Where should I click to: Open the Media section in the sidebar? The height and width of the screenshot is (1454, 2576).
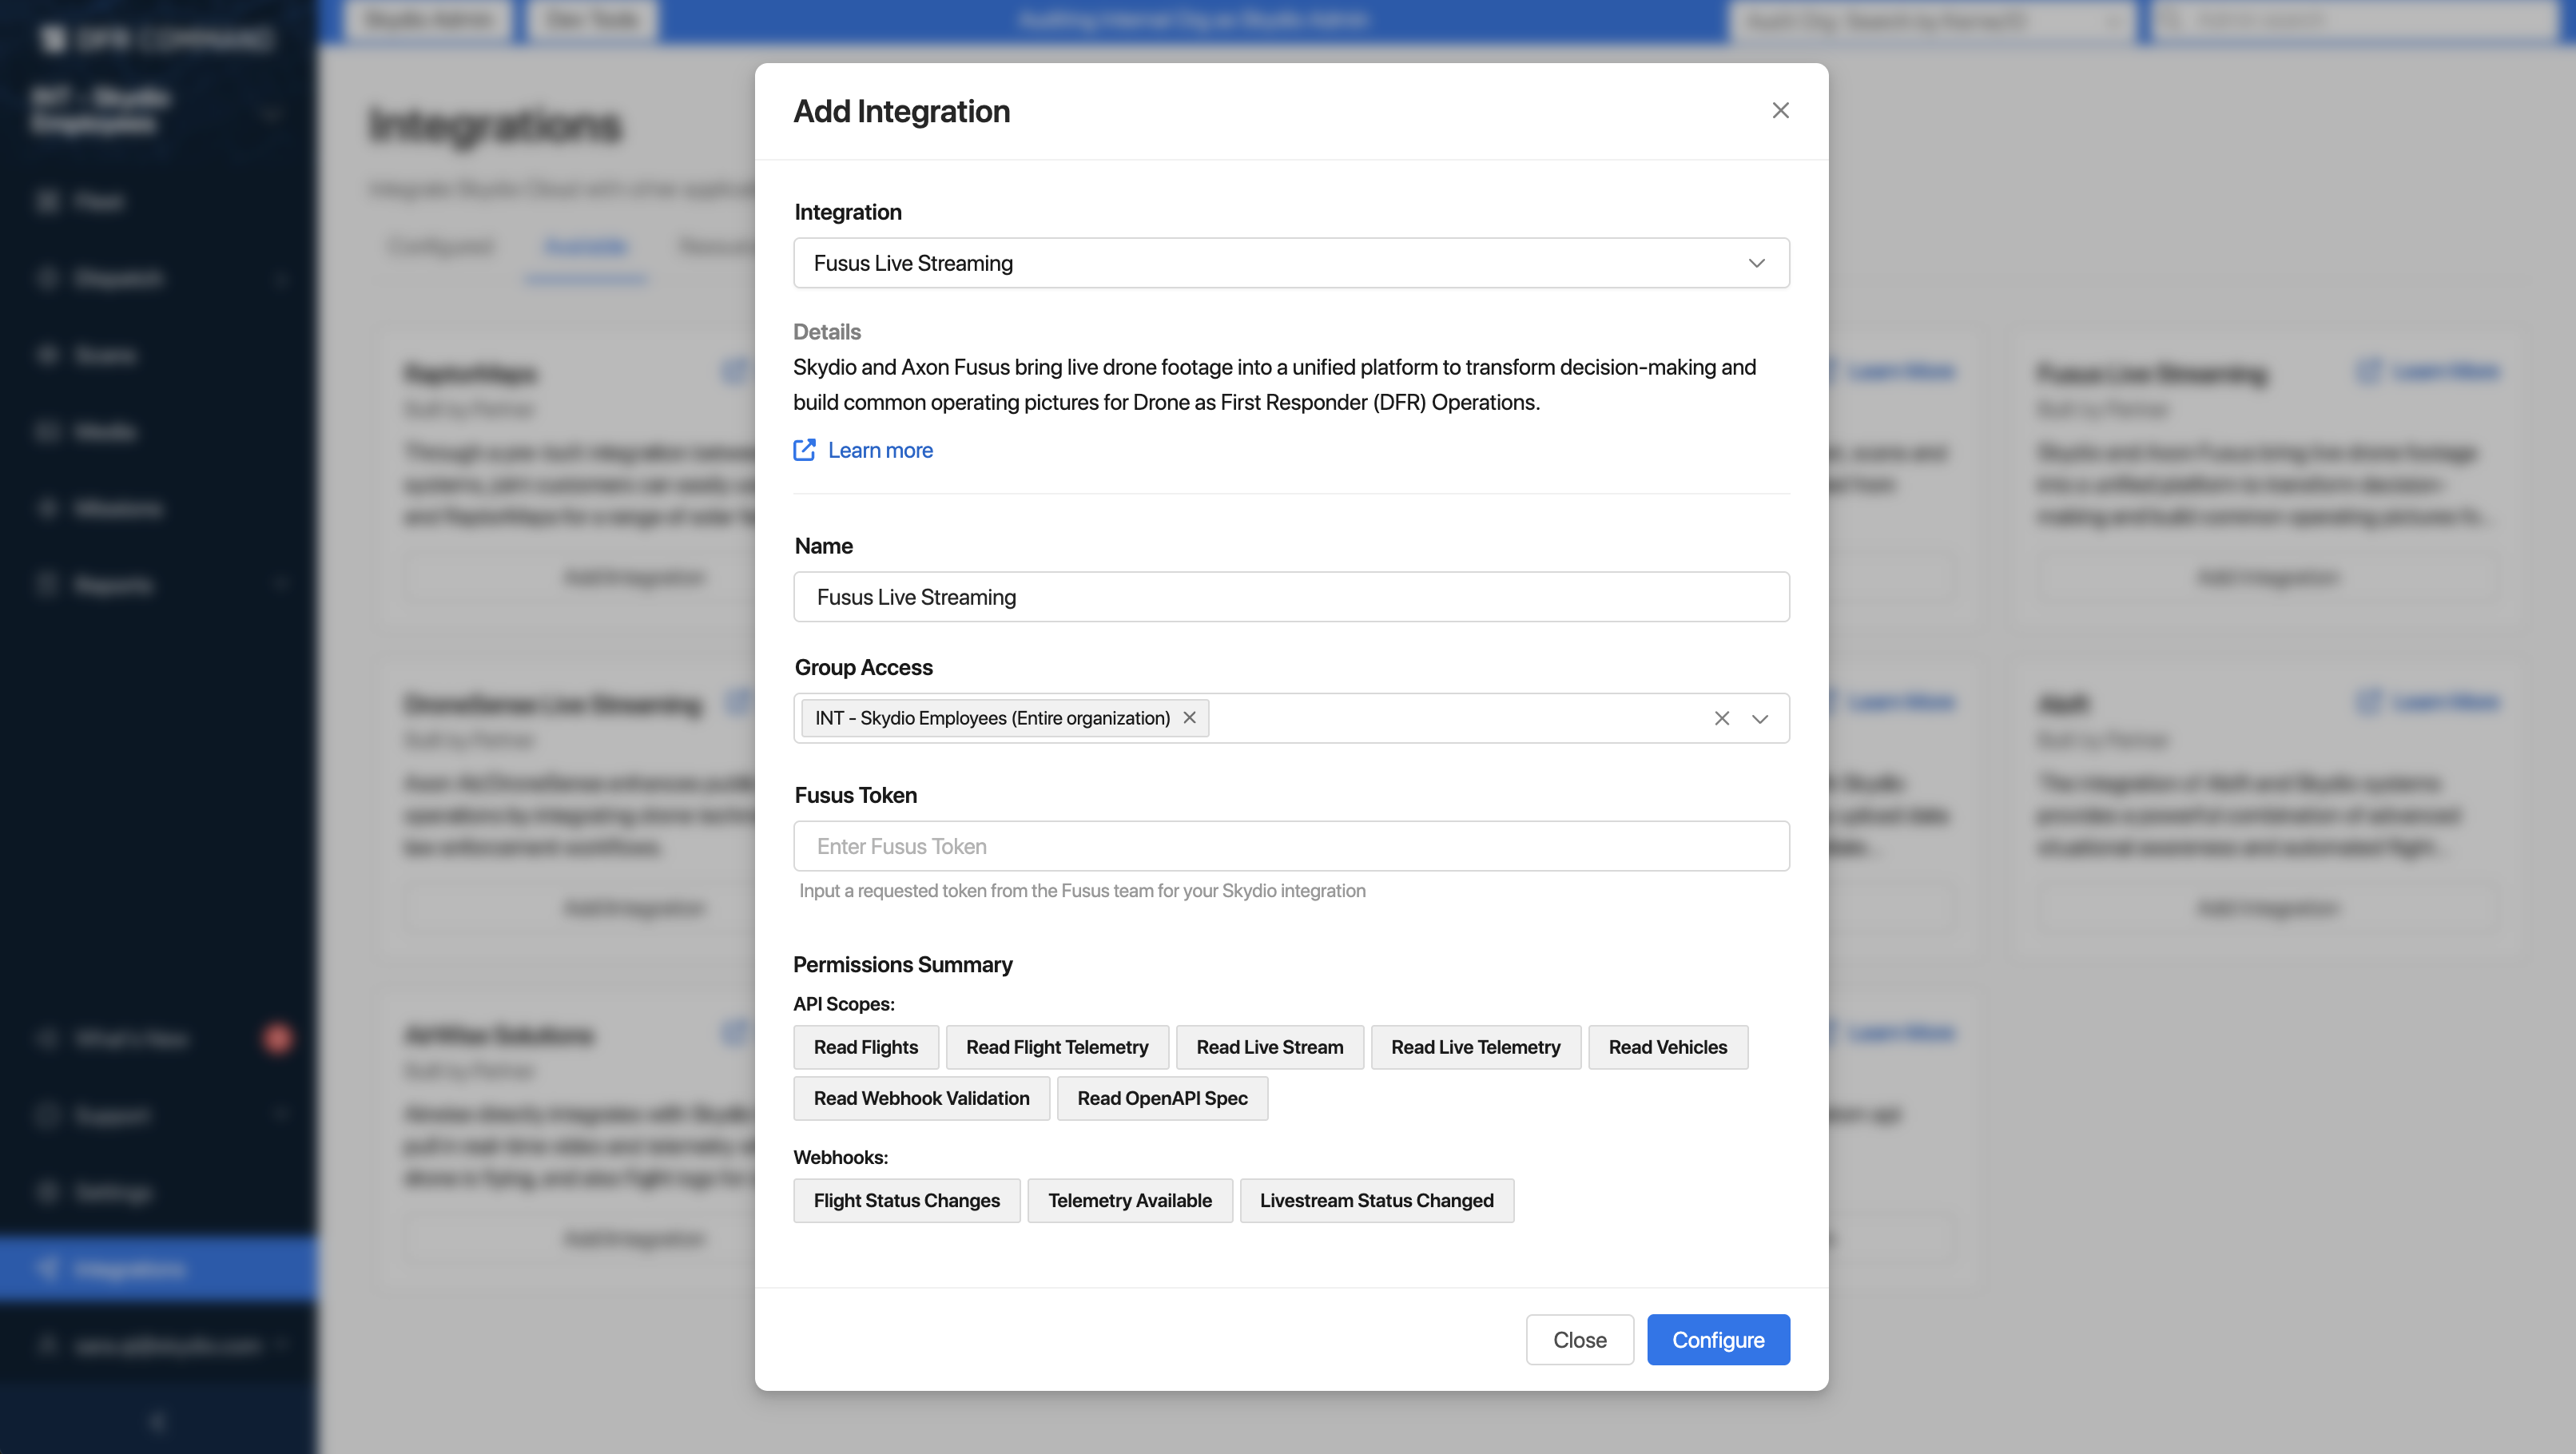coord(104,431)
